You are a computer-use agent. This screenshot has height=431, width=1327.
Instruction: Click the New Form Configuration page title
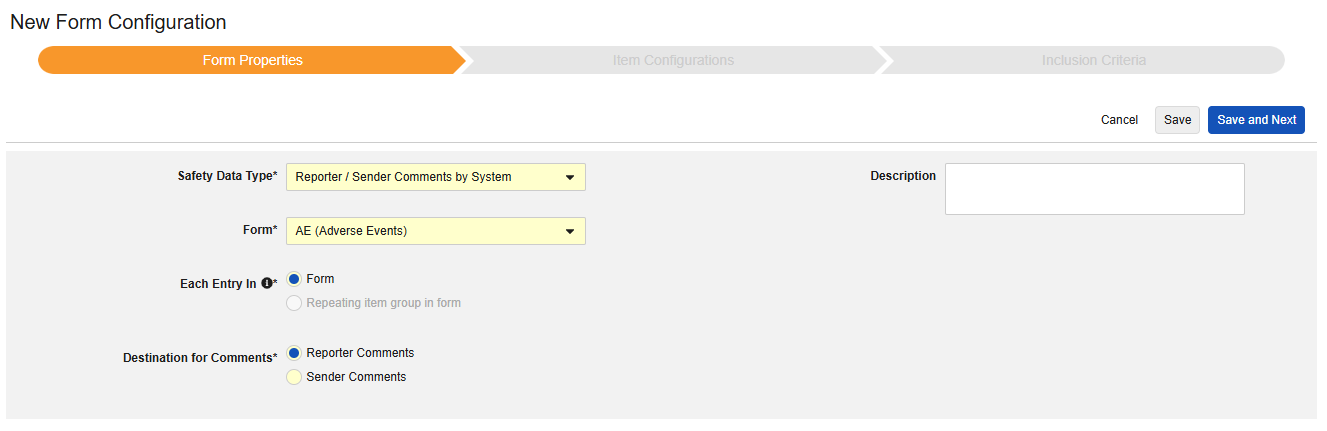(118, 22)
